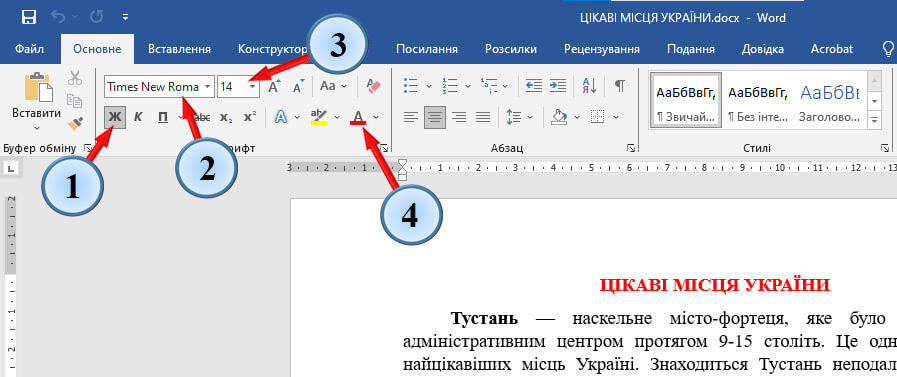Apply the yellow text highlight color

(319, 117)
